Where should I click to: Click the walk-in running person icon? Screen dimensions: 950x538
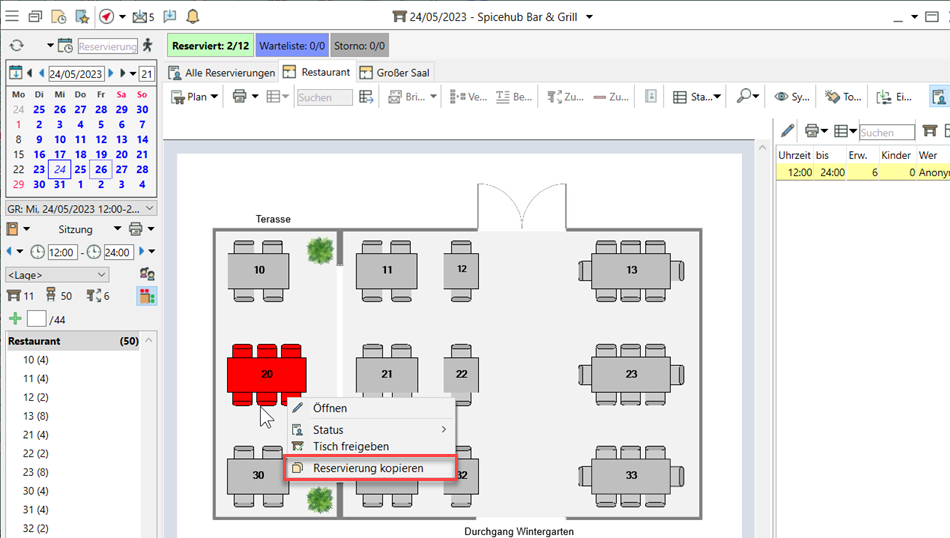pos(148,46)
